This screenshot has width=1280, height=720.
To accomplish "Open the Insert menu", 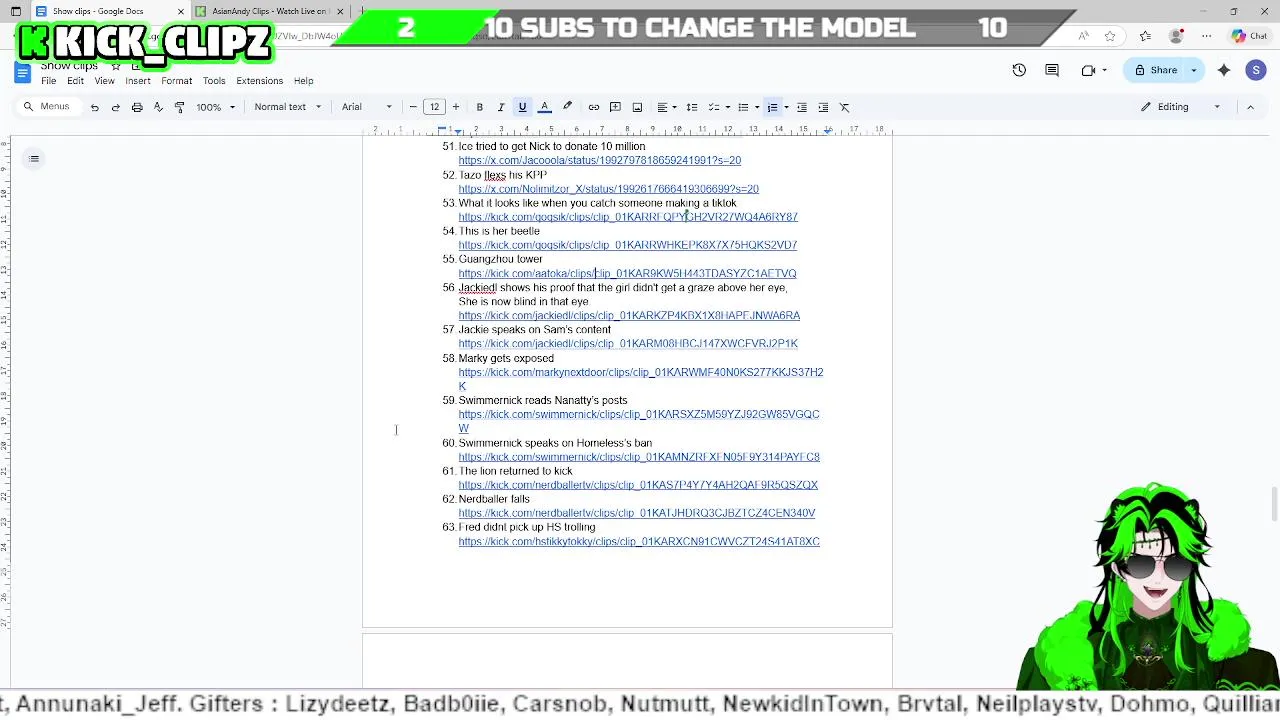I will (x=138, y=81).
